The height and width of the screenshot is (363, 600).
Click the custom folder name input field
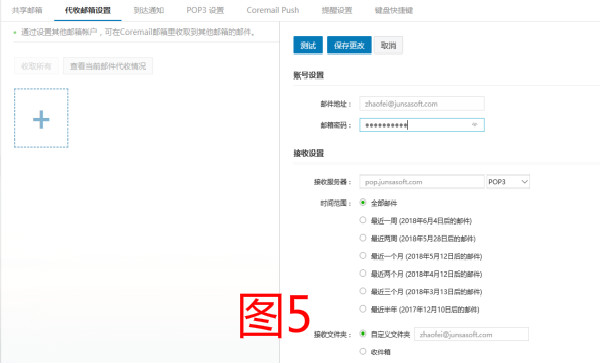coord(471,334)
